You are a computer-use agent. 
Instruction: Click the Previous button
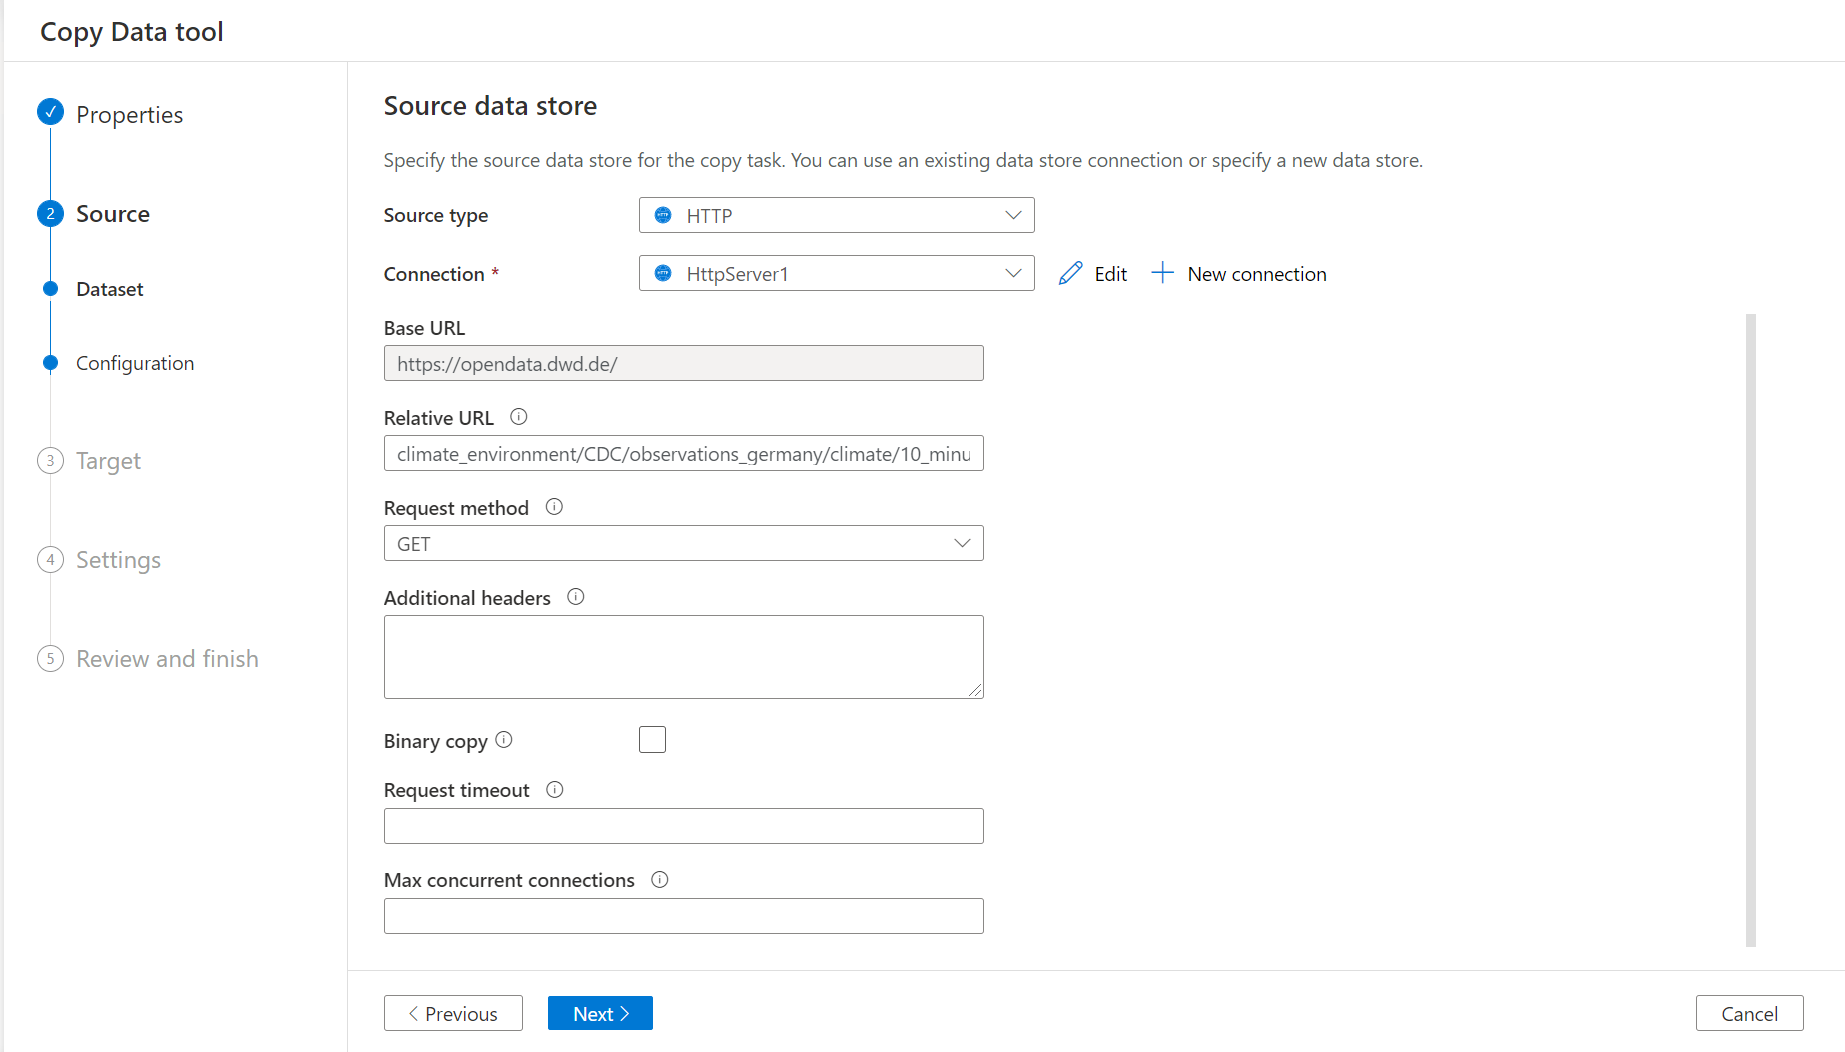pyautogui.click(x=453, y=1013)
